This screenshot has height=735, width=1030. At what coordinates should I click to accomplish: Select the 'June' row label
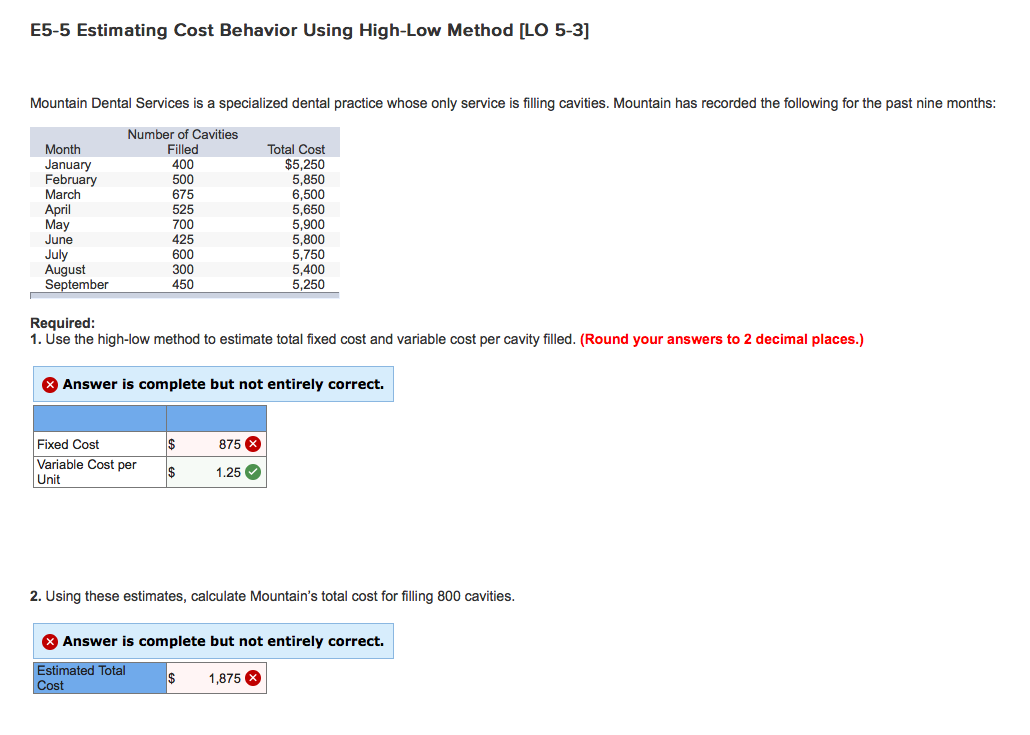click(x=58, y=240)
